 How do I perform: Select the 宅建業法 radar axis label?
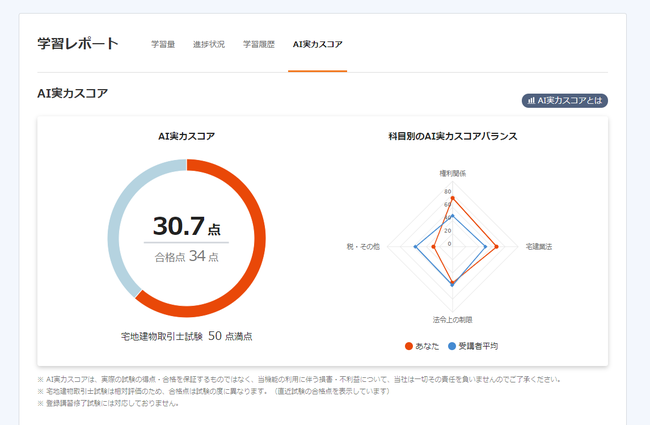(539, 245)
